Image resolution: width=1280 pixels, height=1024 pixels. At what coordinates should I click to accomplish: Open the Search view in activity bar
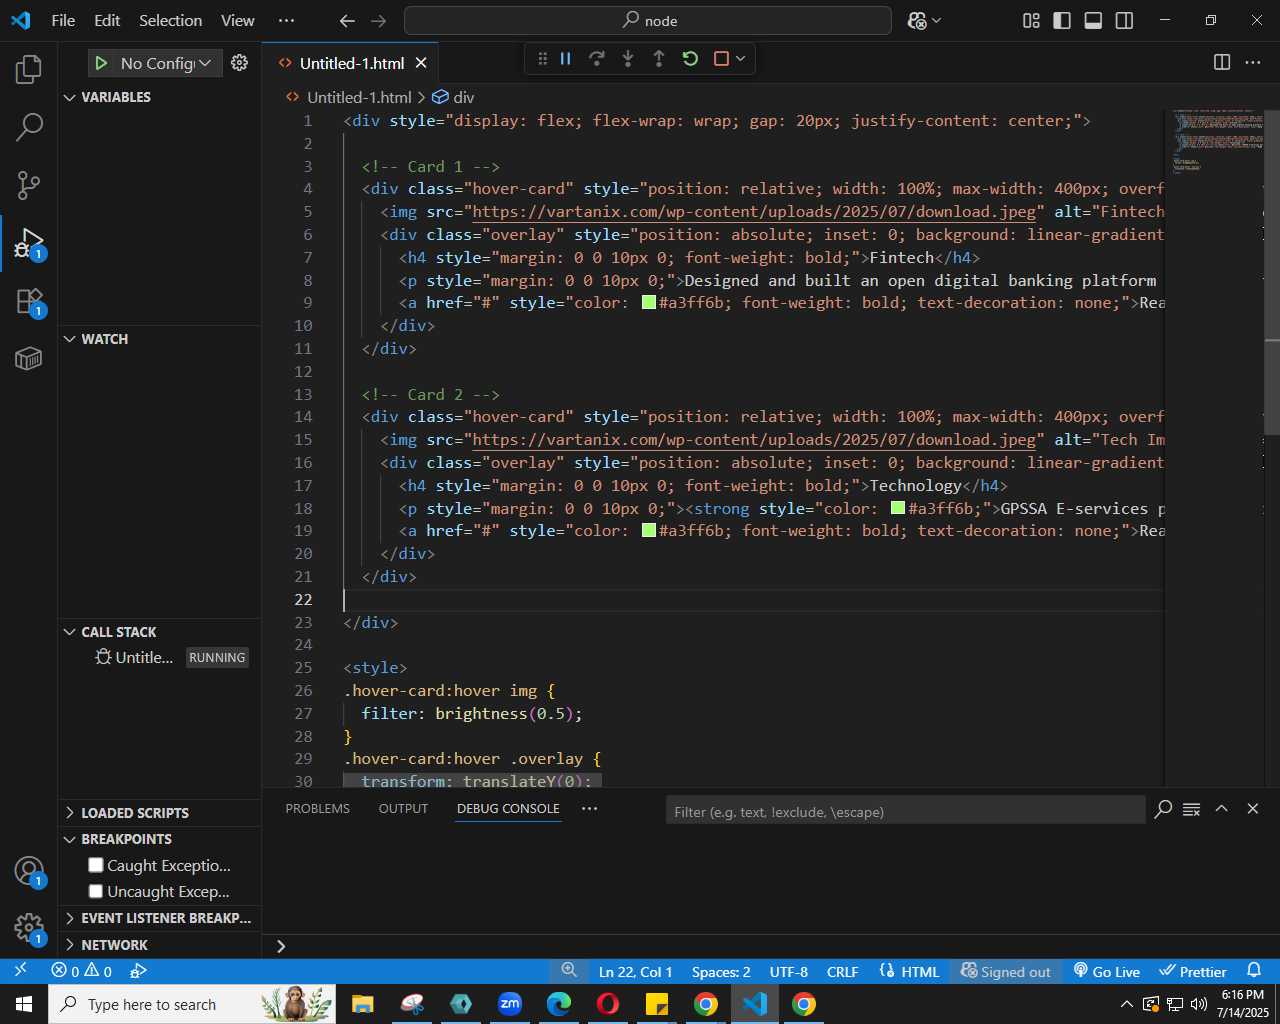click(29, 127)
